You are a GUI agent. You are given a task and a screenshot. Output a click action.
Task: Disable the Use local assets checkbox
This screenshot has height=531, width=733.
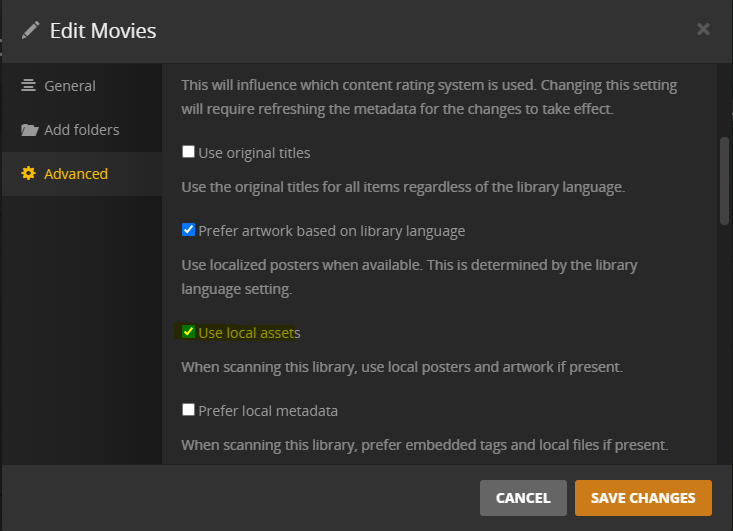point(188,332)
